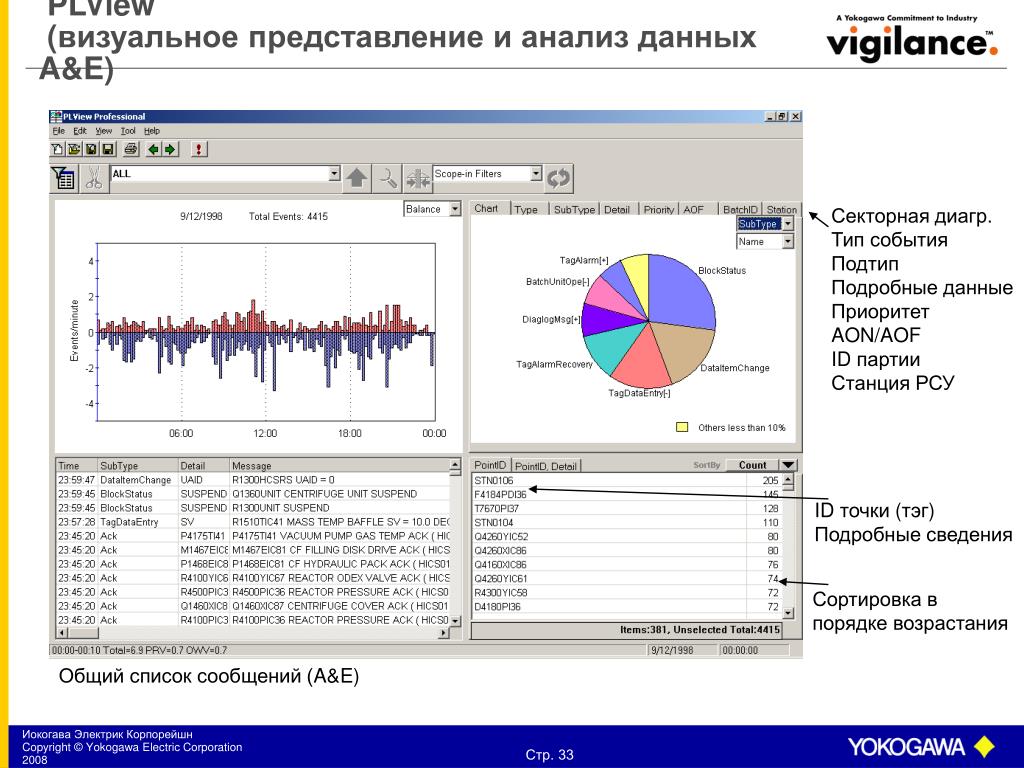Select PointID row D4180PI36
This screenshot has height=768, width=1024.
point(626,607)
